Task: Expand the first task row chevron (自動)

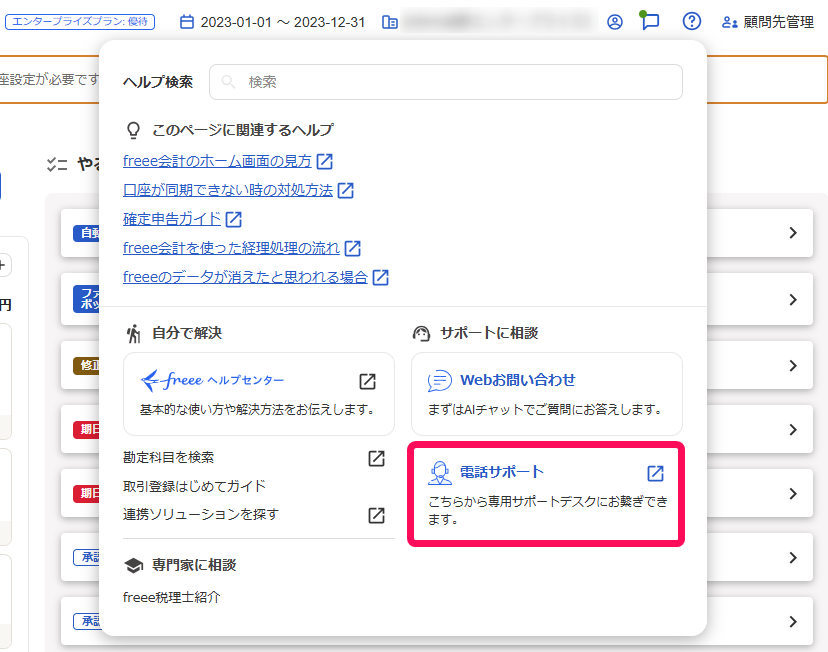Action: [x=793, y=233]
